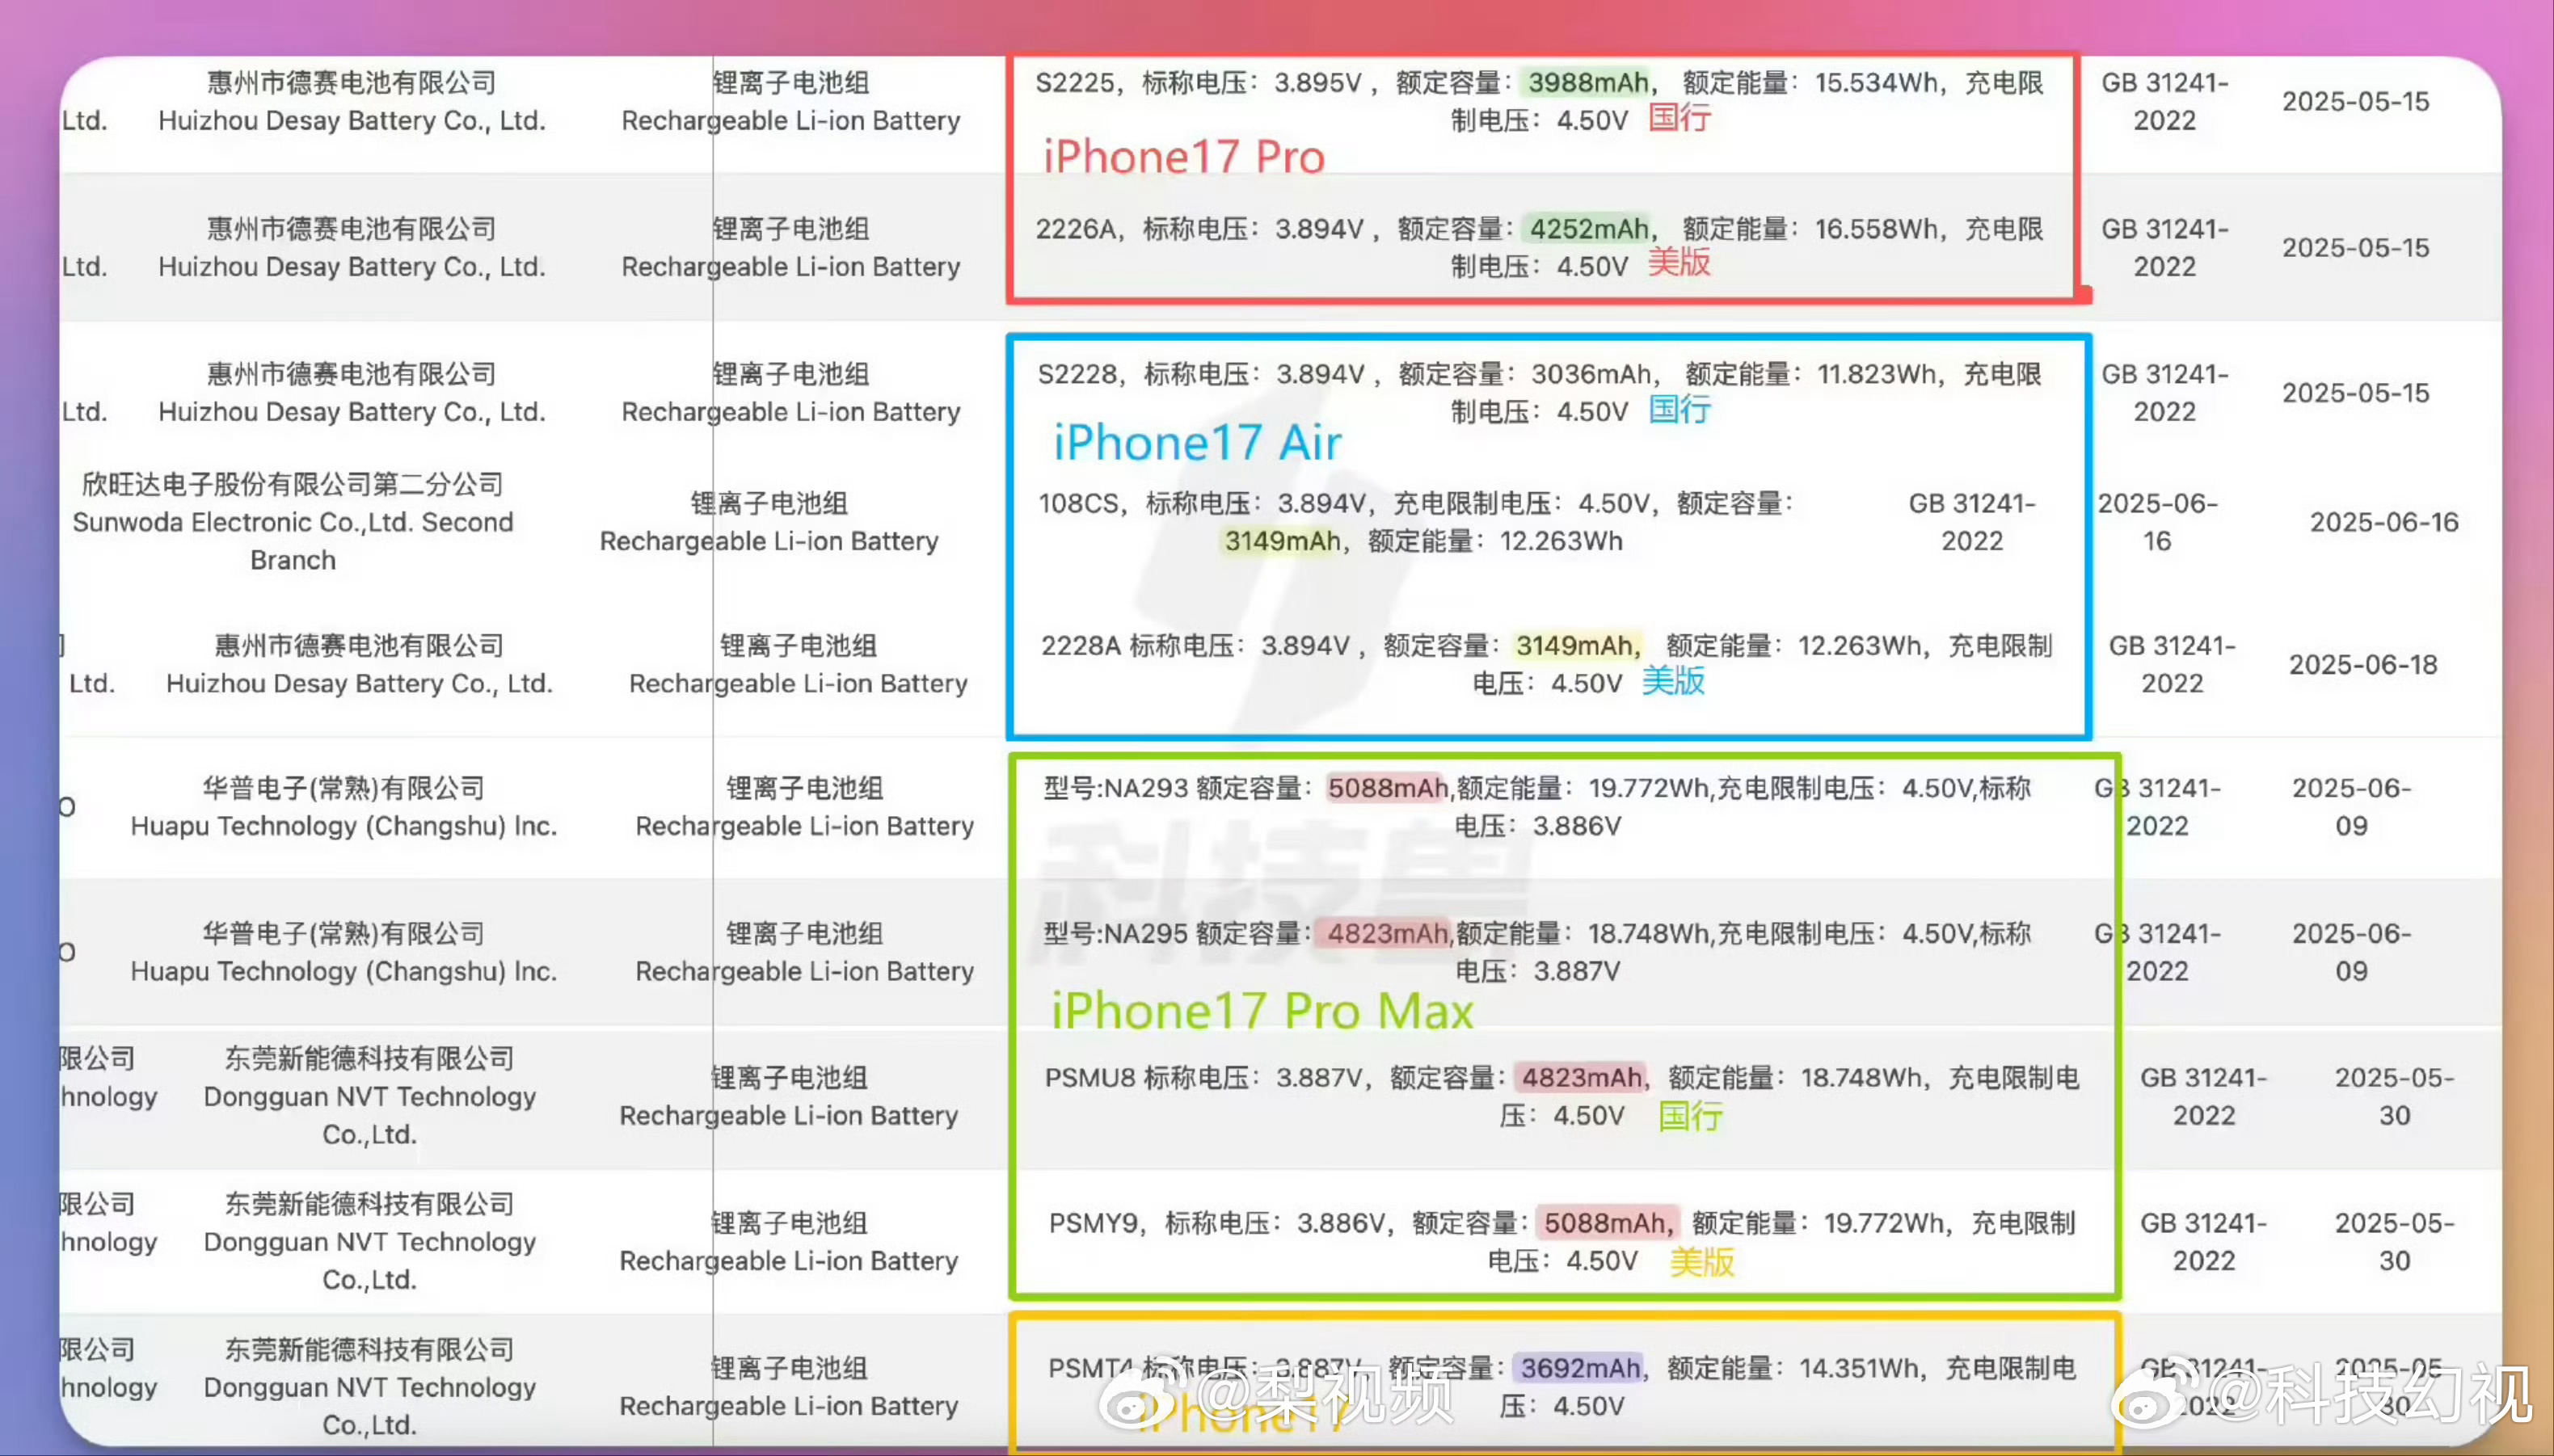
Task: Click the 14.351Wh rated energy value
Action: pos(1860,1367)
